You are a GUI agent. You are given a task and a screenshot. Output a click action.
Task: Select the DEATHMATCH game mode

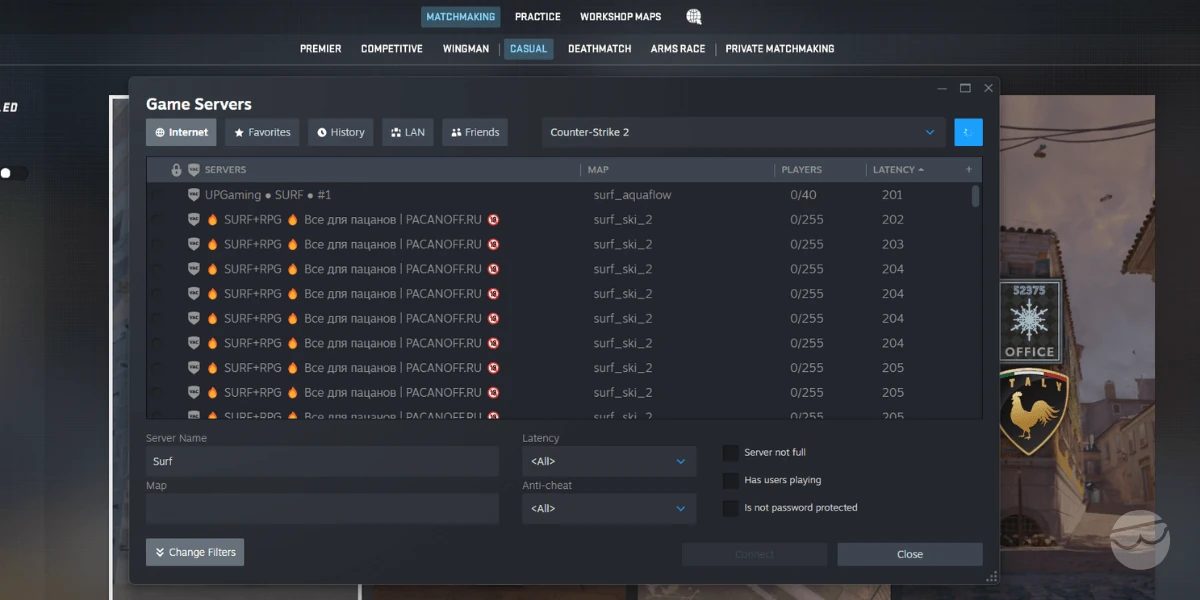600,49
